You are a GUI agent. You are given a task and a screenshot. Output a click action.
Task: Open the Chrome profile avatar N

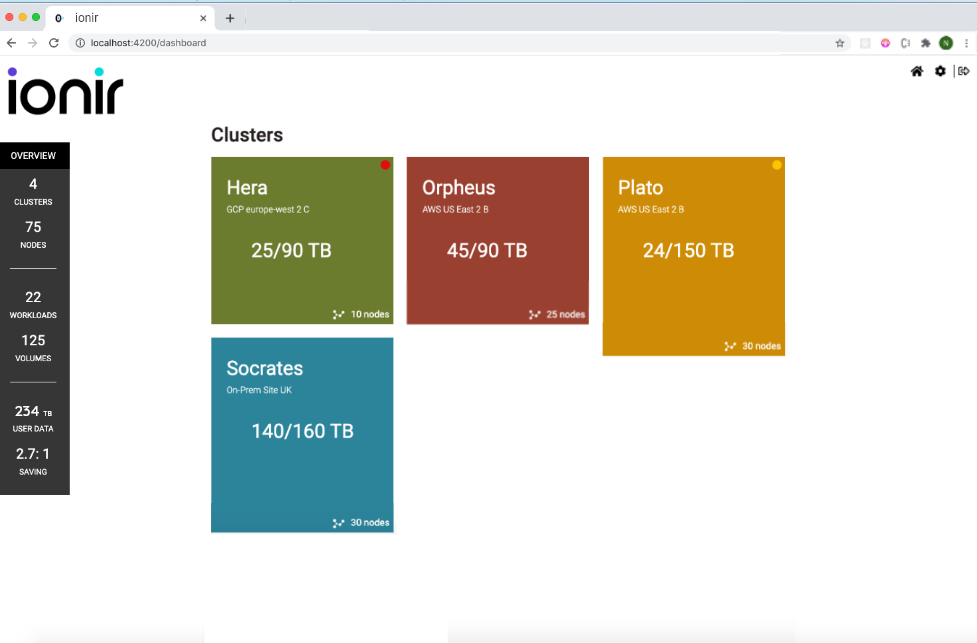[x=946, y=43]
